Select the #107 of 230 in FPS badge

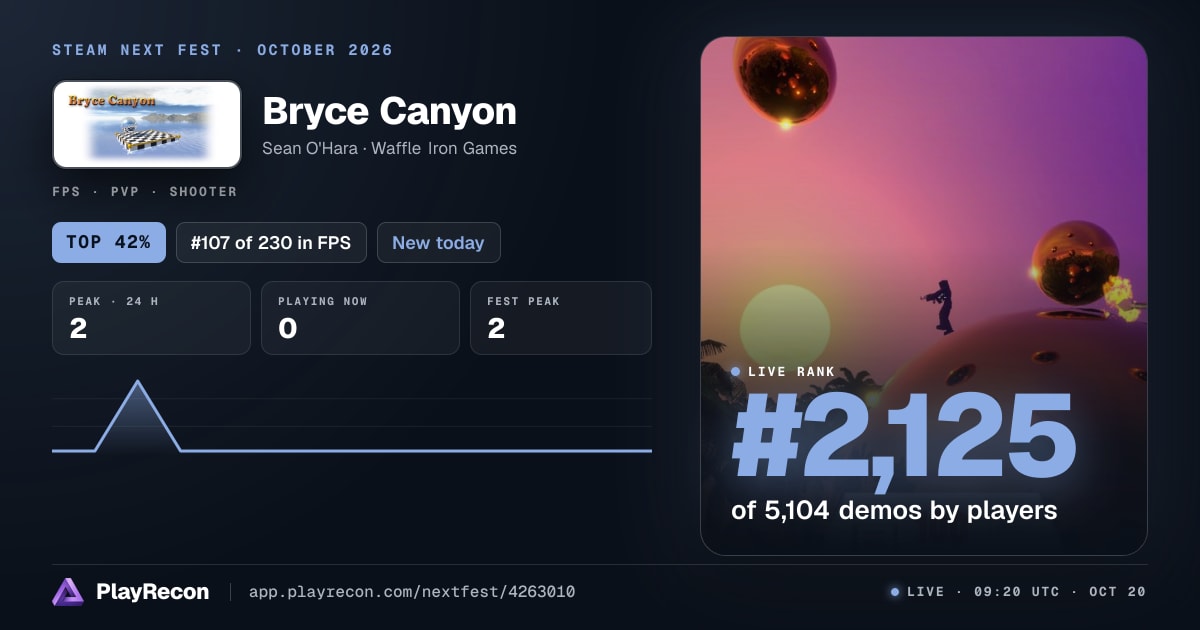[271, 242]
